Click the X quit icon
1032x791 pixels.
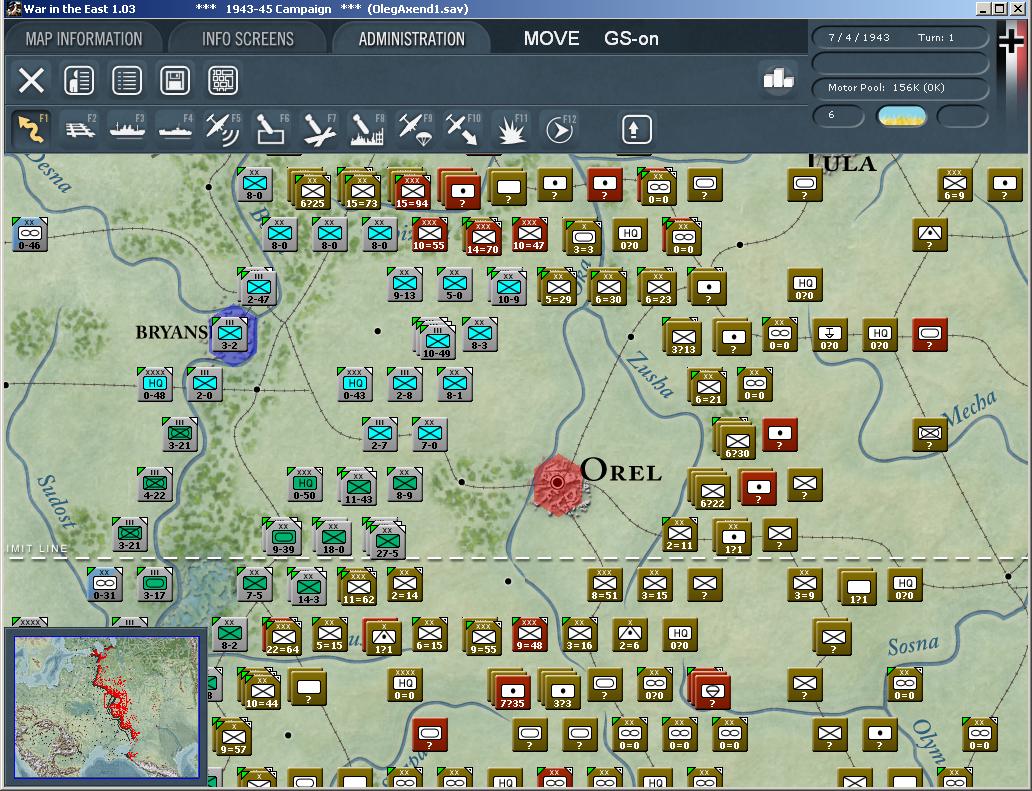31,80
